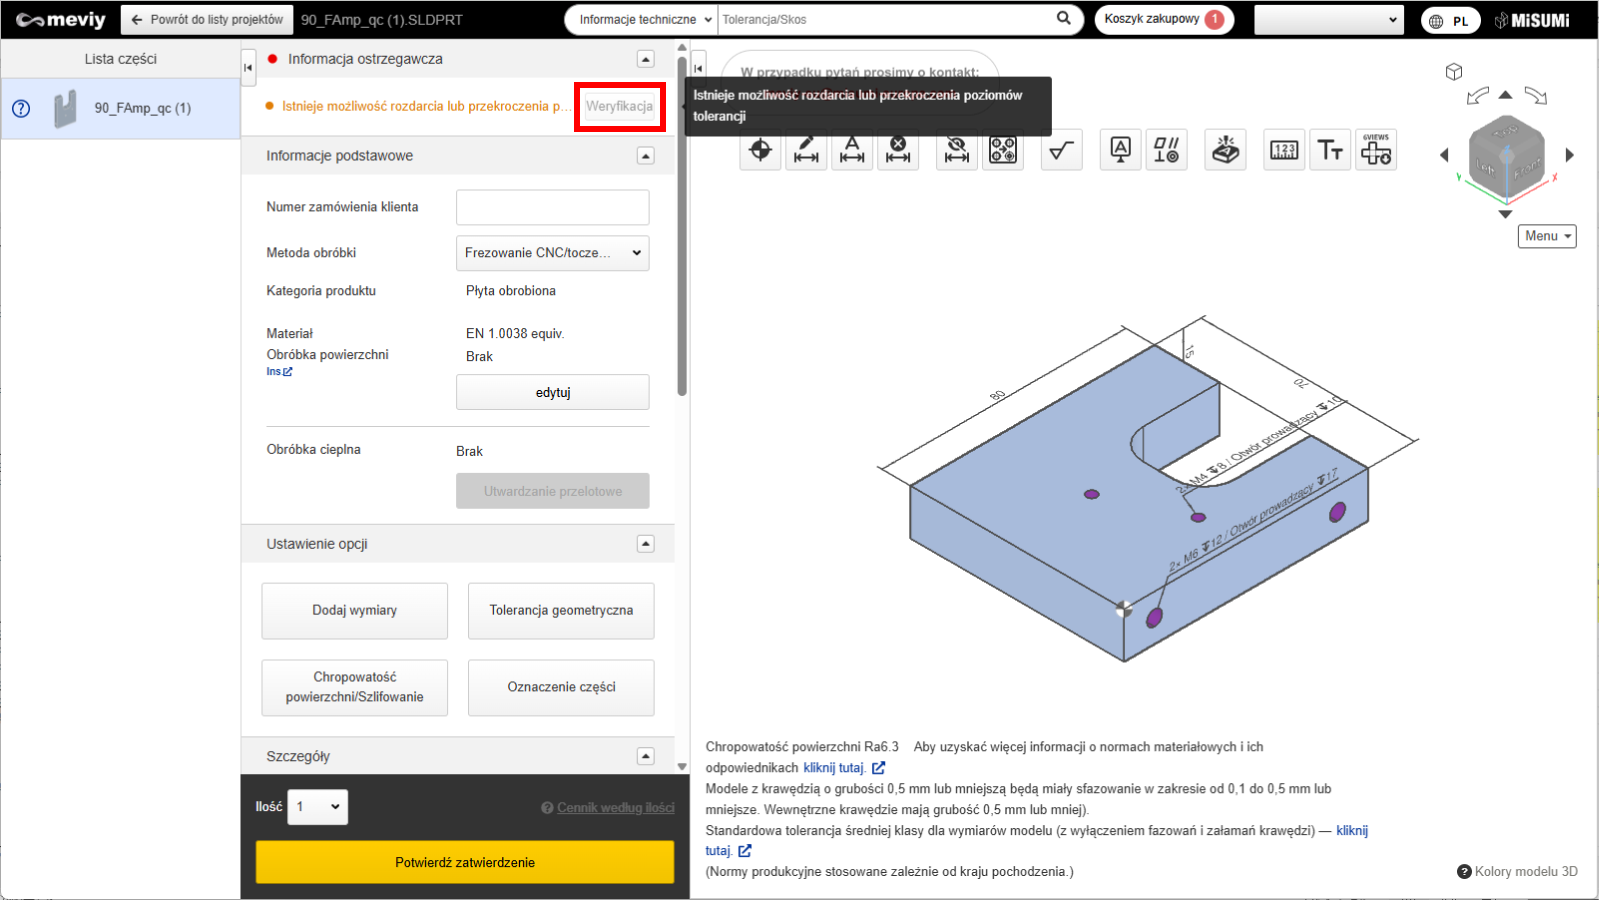Screen dimensions: 1600x900
Task: Click the 6VIEWS download icon
Action: (1376, 150)
